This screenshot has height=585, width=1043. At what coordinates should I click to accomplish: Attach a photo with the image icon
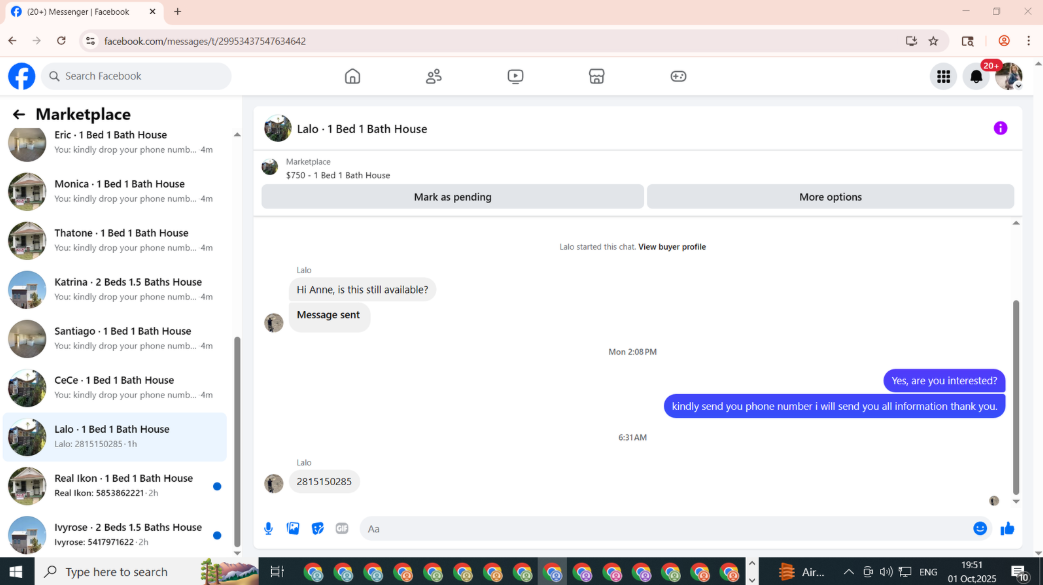point(293,528)
